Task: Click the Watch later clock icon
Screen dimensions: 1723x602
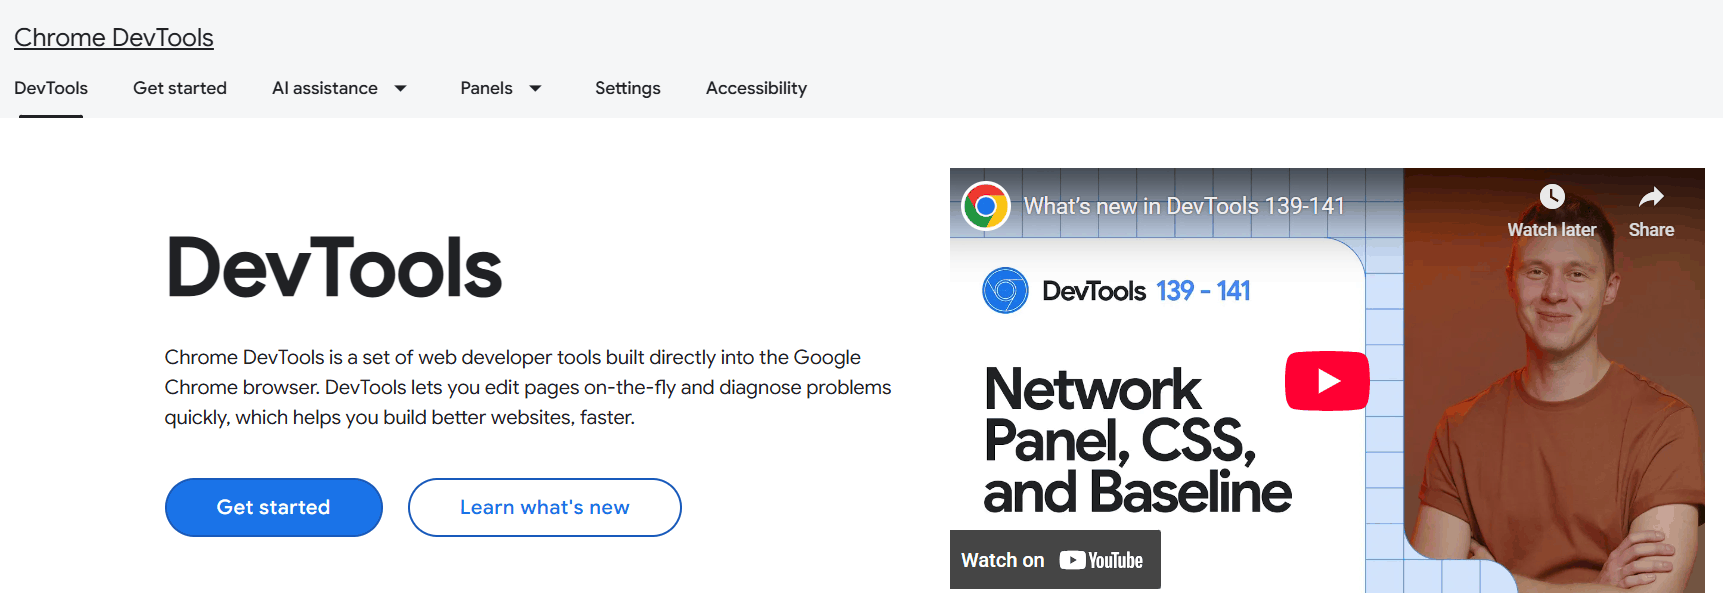Action: click(1552, 197)
